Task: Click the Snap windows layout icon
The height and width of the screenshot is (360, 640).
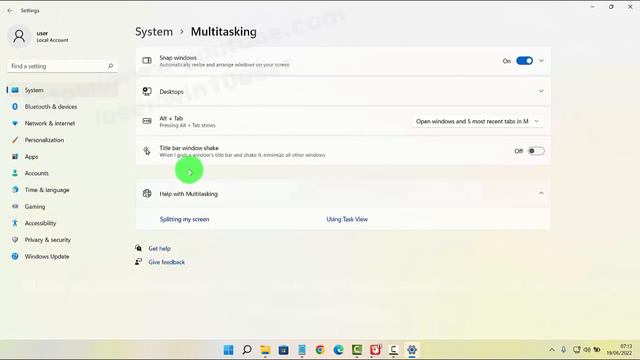Action: (147, 60)
